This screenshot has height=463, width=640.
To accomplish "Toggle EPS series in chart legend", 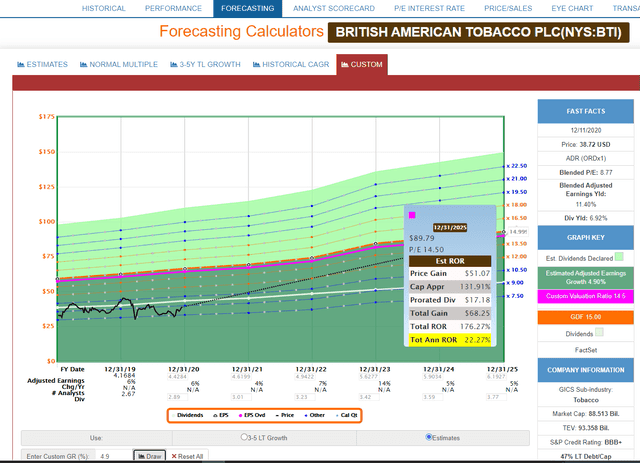I will pyautogui.click(x=221, y=415).
